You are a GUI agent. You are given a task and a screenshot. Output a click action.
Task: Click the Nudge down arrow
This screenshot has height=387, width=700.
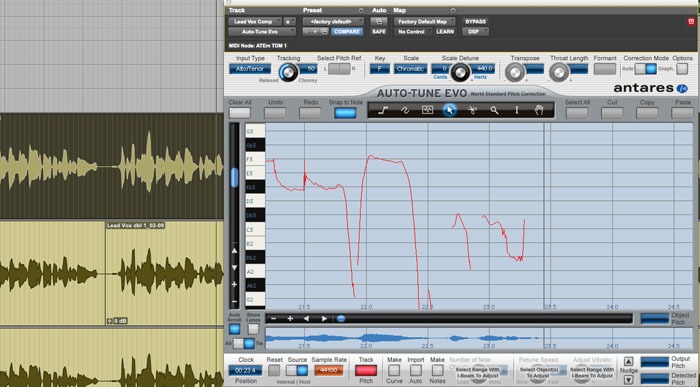coord(629,380)
